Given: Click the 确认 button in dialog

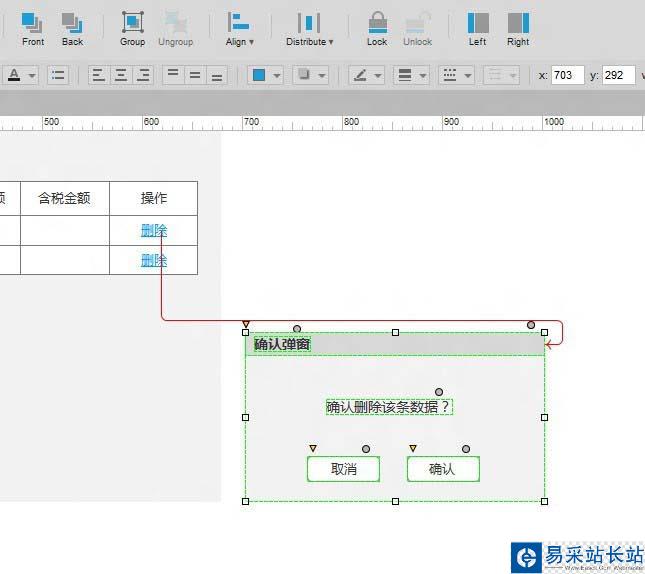Looking at the screenshot, I should (442, 469).
